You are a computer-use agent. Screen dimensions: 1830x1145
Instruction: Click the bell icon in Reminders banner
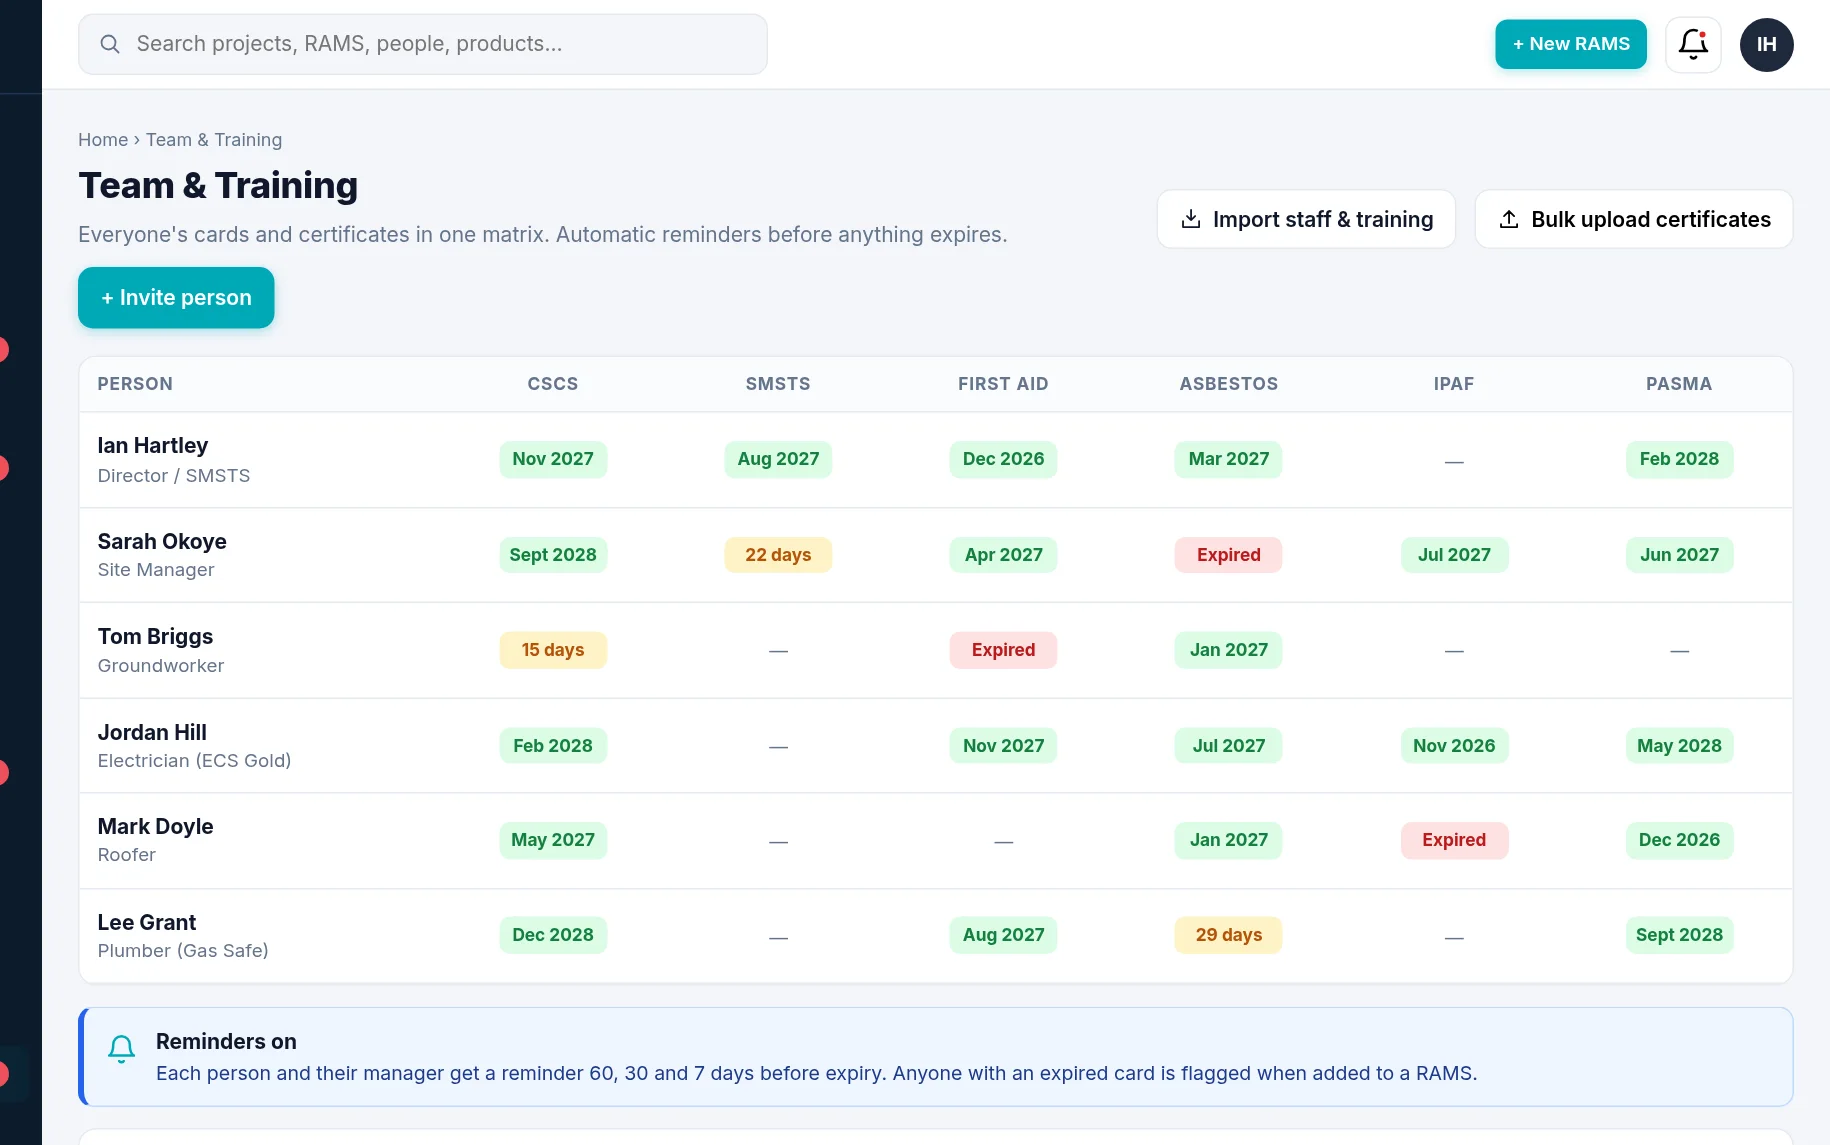pos(122,1049)
